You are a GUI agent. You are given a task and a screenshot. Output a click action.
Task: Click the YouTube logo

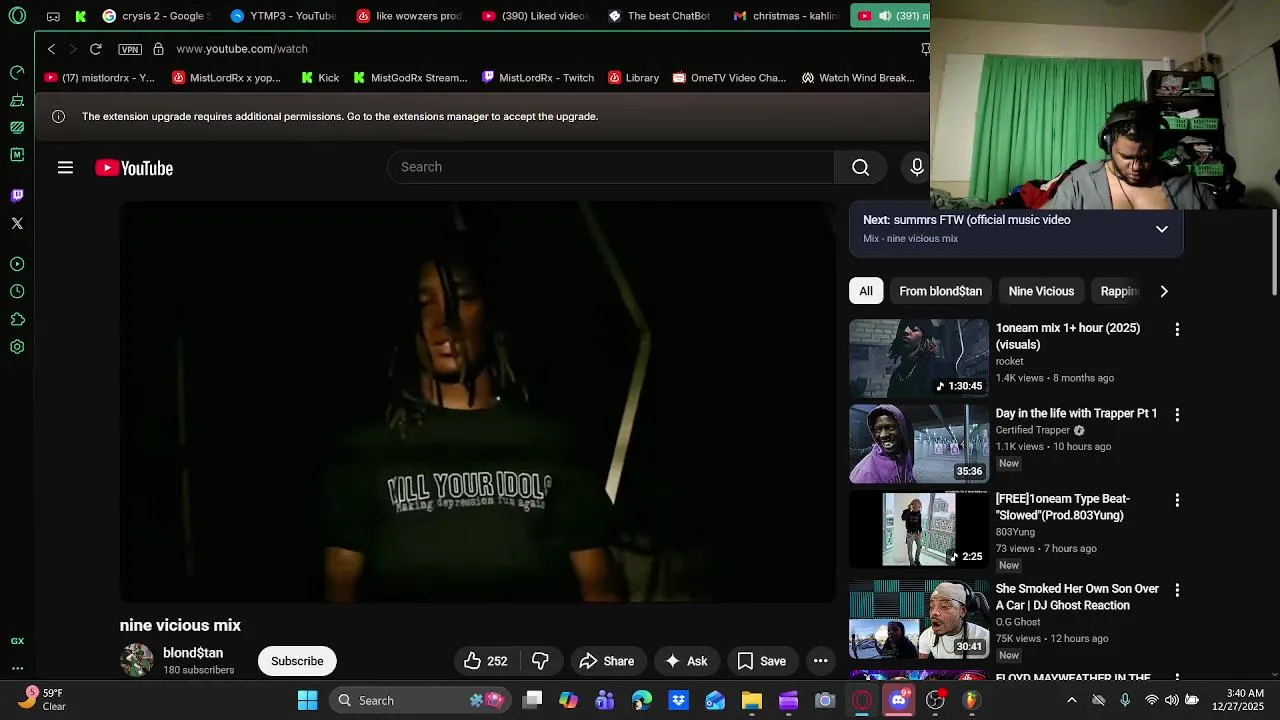point(134,168)
